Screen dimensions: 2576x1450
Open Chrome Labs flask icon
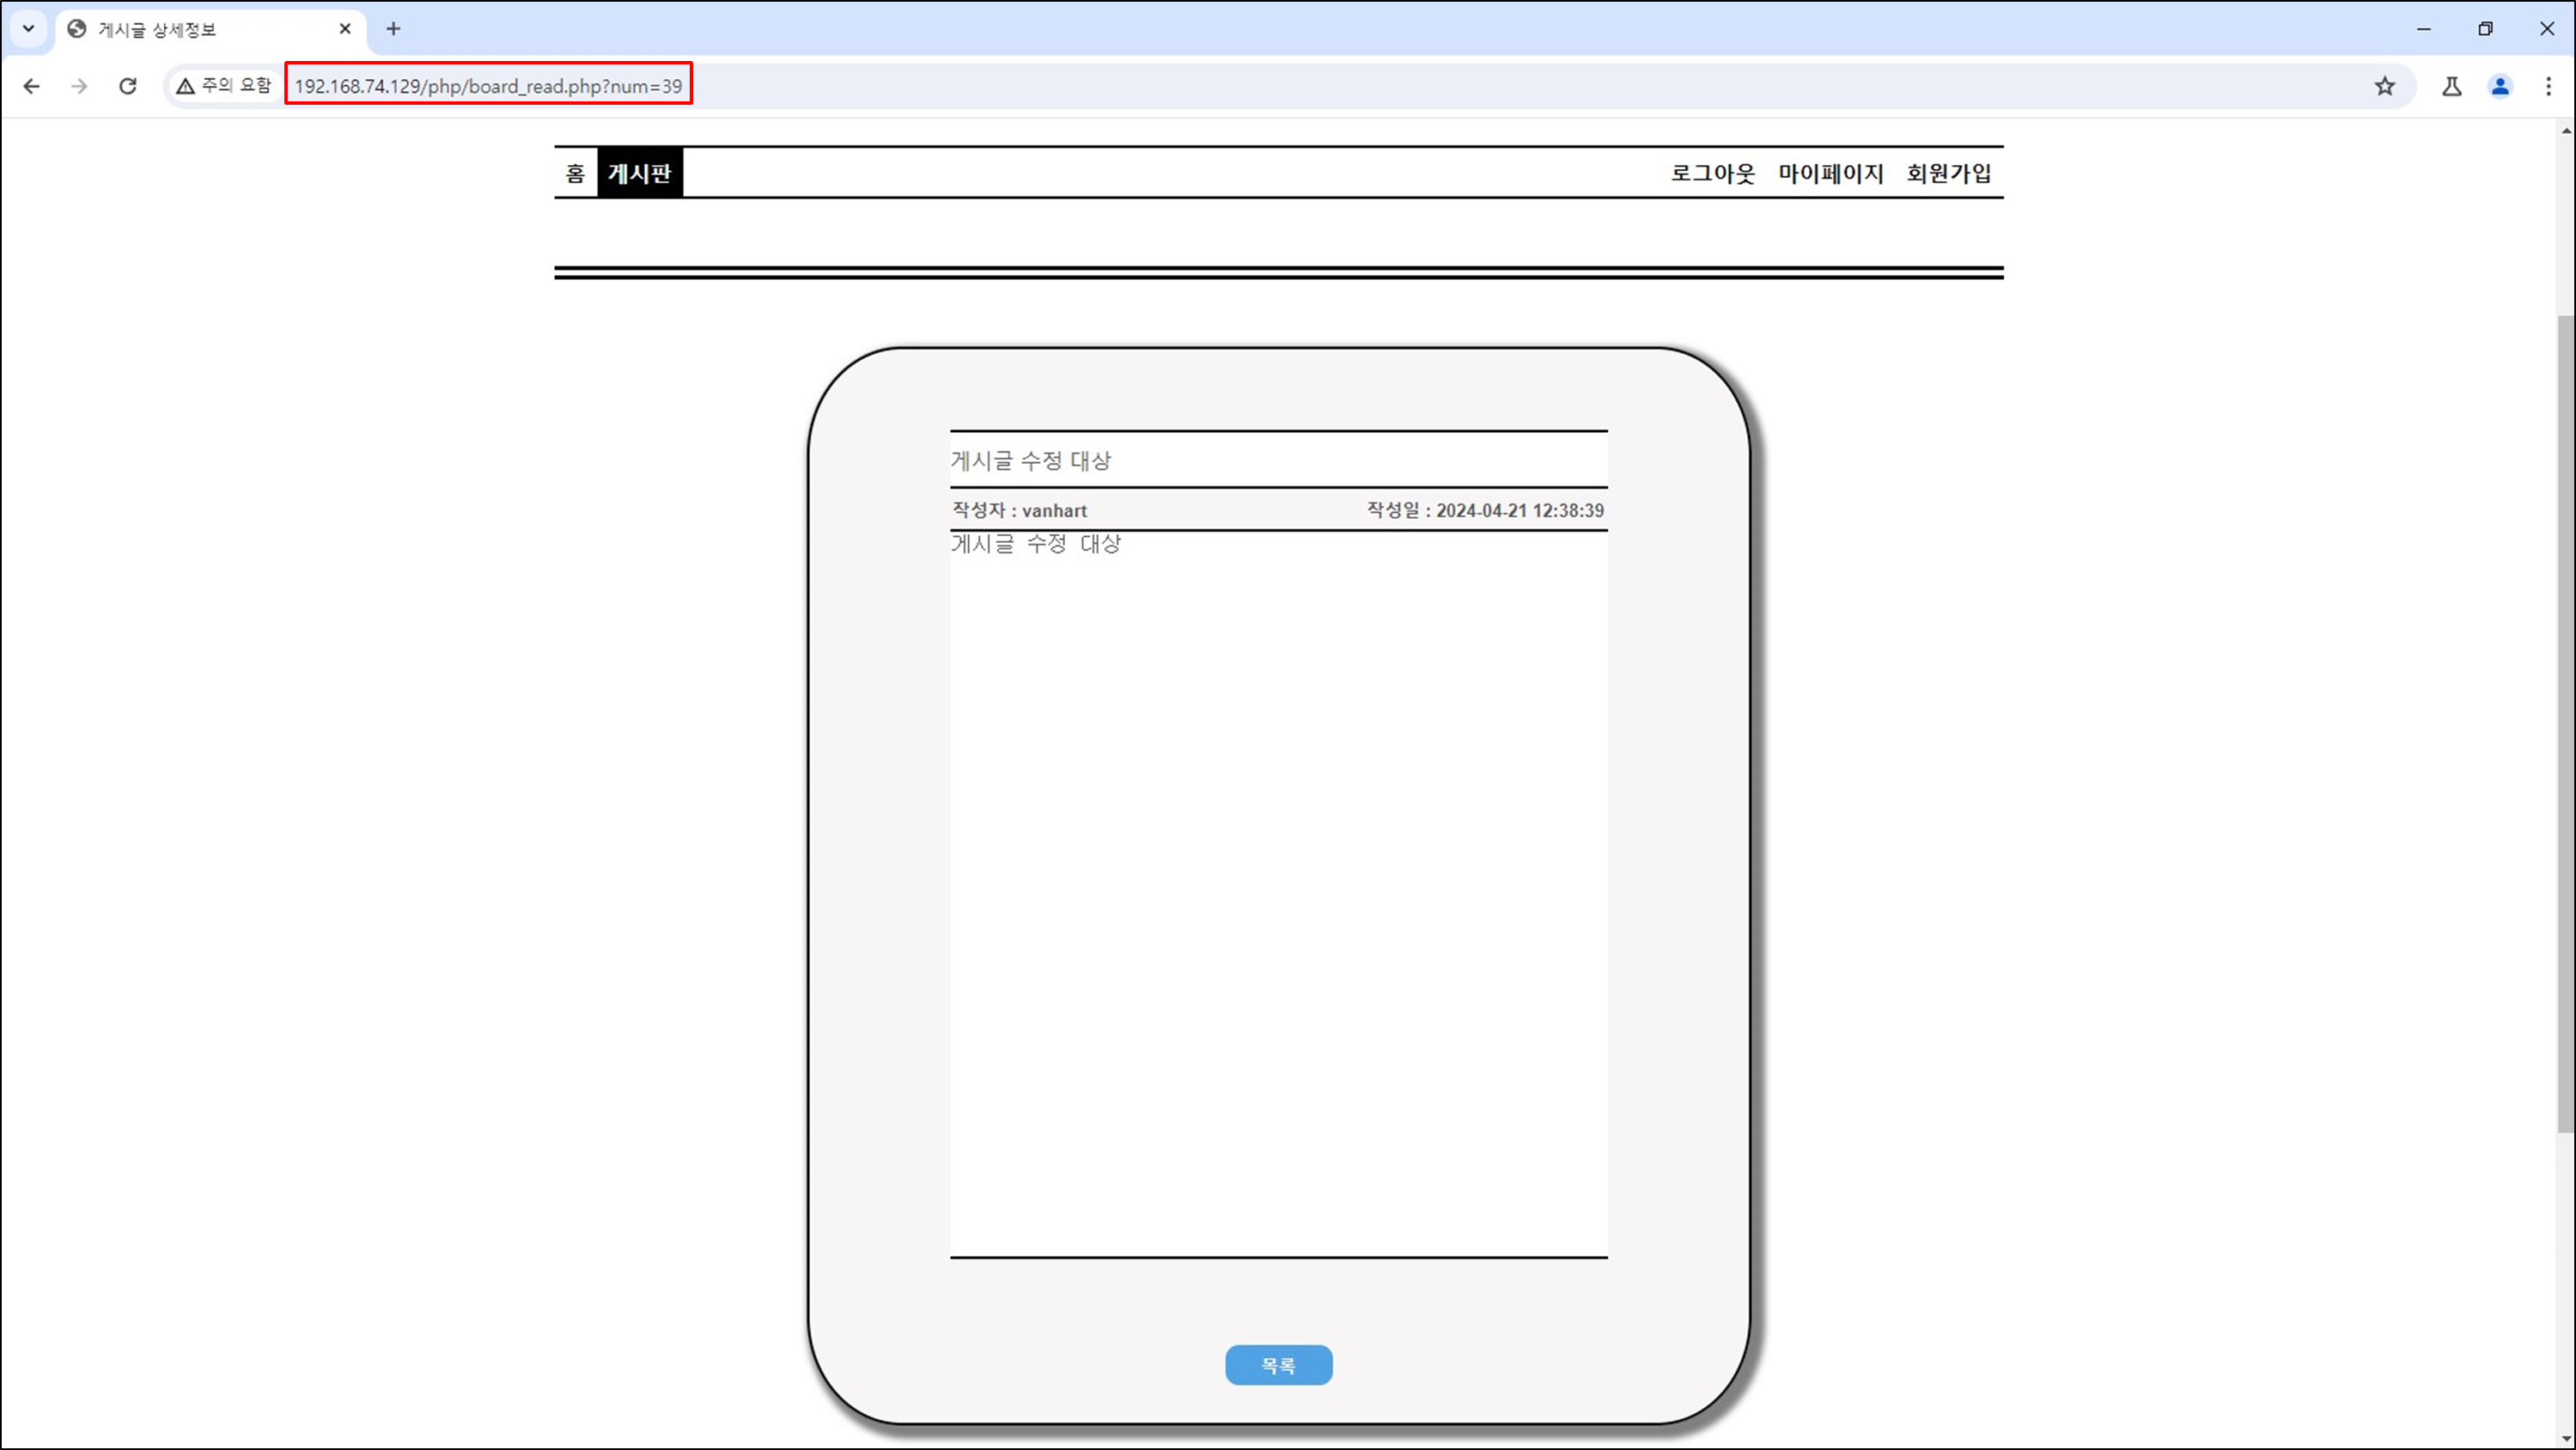tap(2452, 86)
